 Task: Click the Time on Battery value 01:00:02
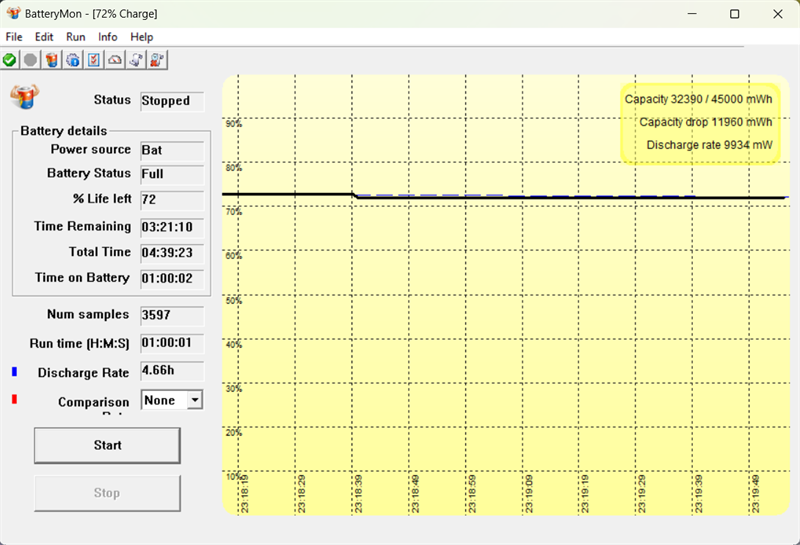pos(172,279)
